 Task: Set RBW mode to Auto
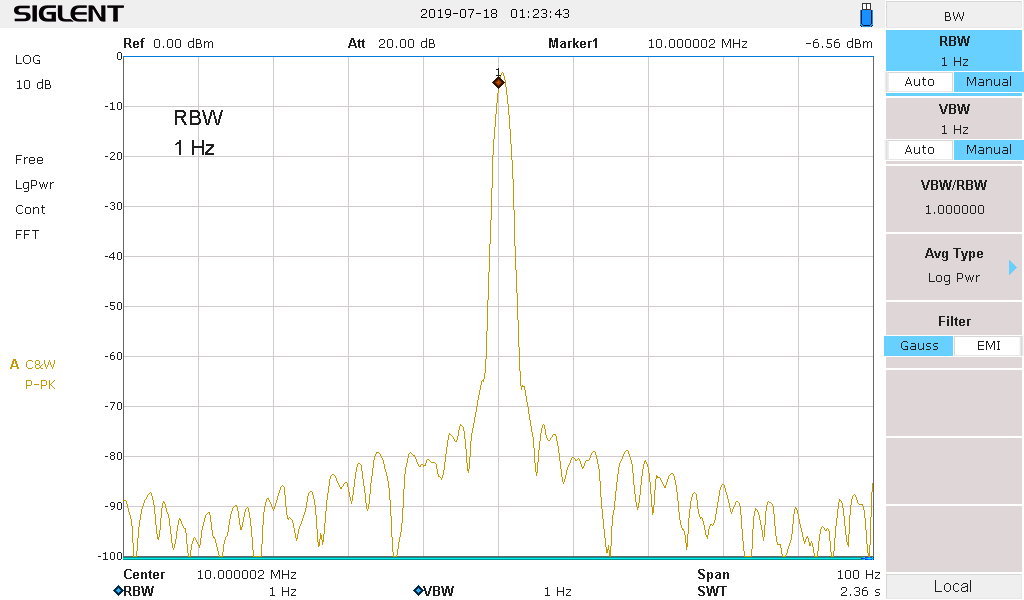(x=919, y=82)
